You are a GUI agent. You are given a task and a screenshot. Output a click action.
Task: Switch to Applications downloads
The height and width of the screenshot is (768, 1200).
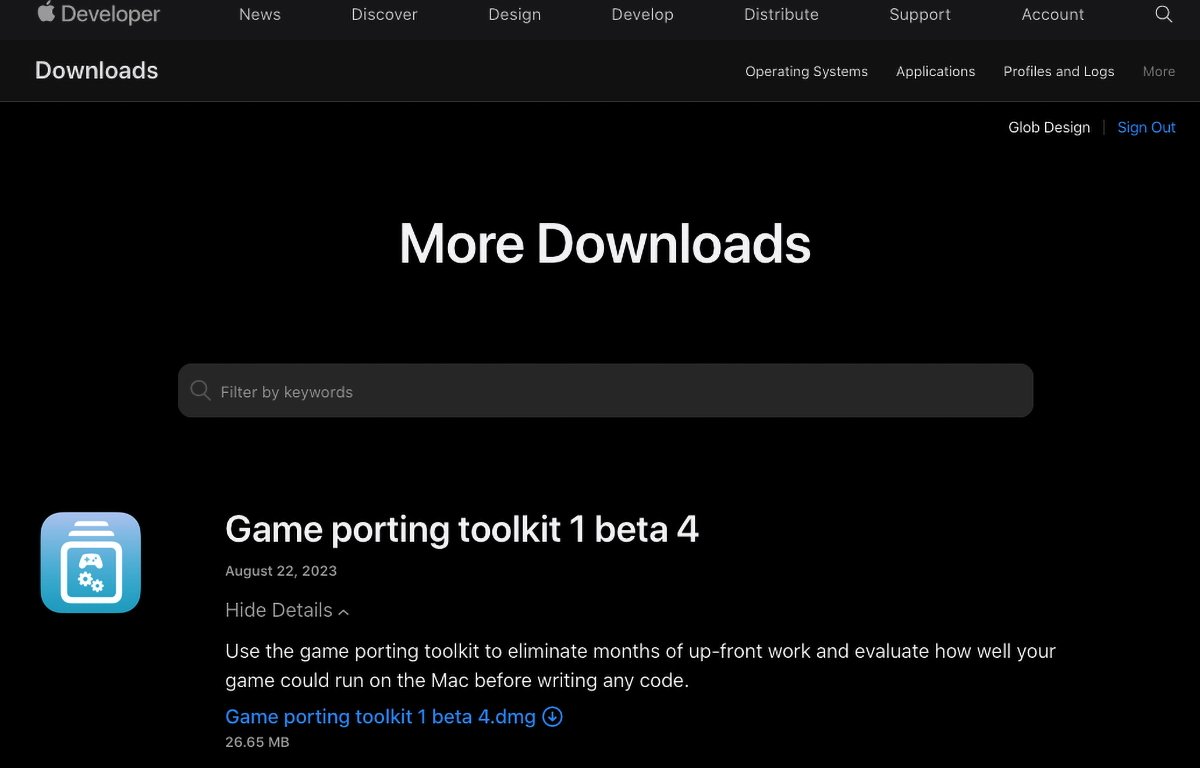coord(935,71)
